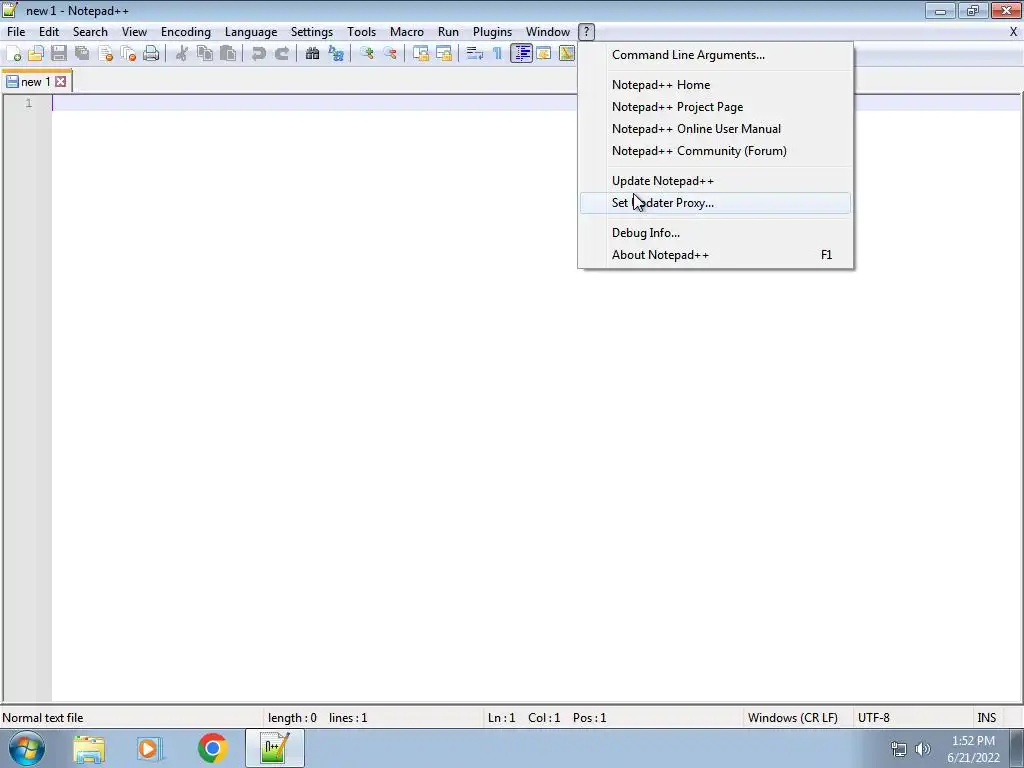Close the new 1 tab with its red X
1024x768 pixels.
tap(60, 82)
